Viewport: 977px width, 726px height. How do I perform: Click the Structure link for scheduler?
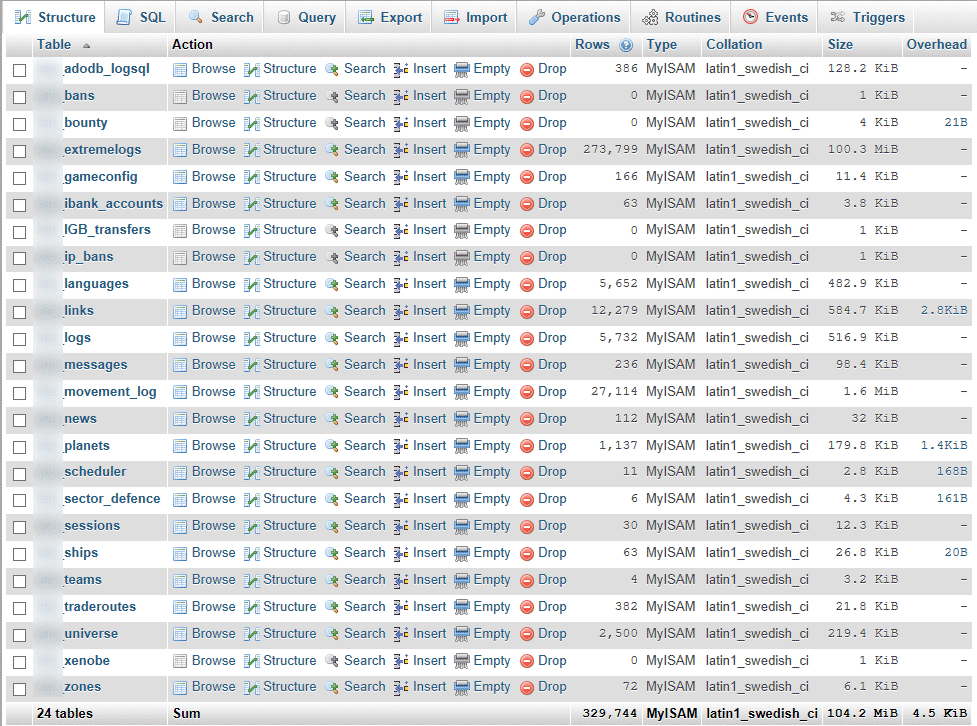[x=289, y=471]
